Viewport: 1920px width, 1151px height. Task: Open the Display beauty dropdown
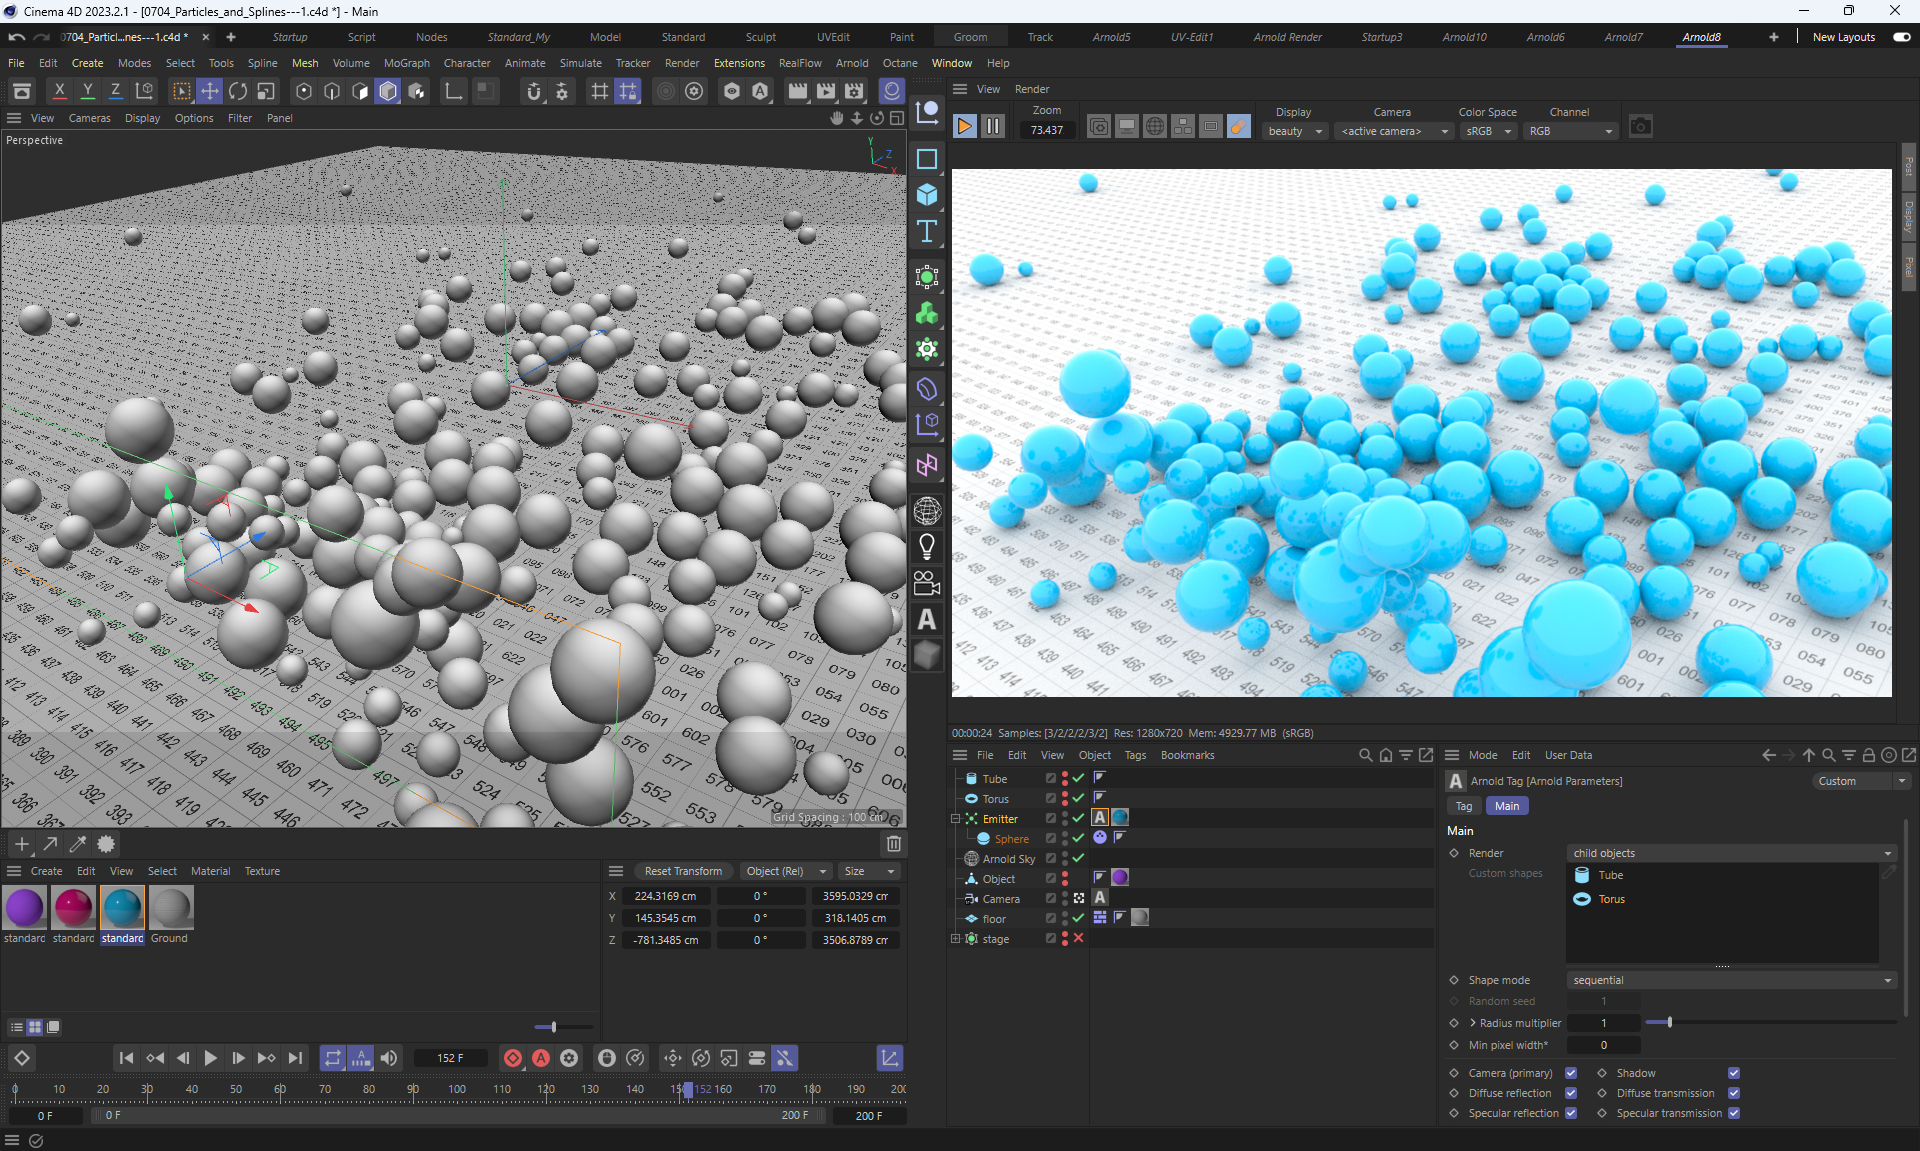(1294, 131)
